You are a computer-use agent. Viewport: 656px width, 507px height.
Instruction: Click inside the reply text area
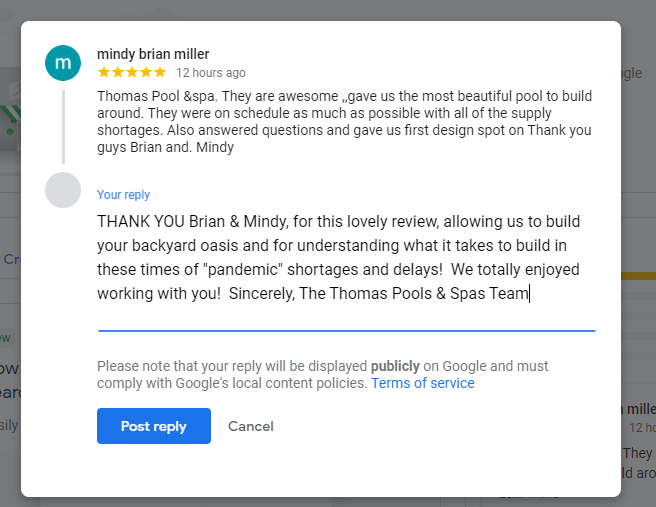tap(338, 257)
